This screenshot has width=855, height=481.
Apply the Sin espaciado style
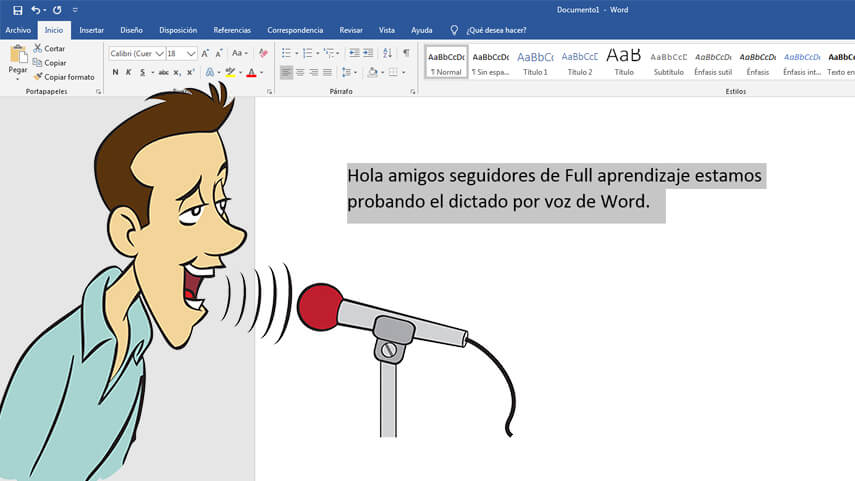[x=491, y=62]
